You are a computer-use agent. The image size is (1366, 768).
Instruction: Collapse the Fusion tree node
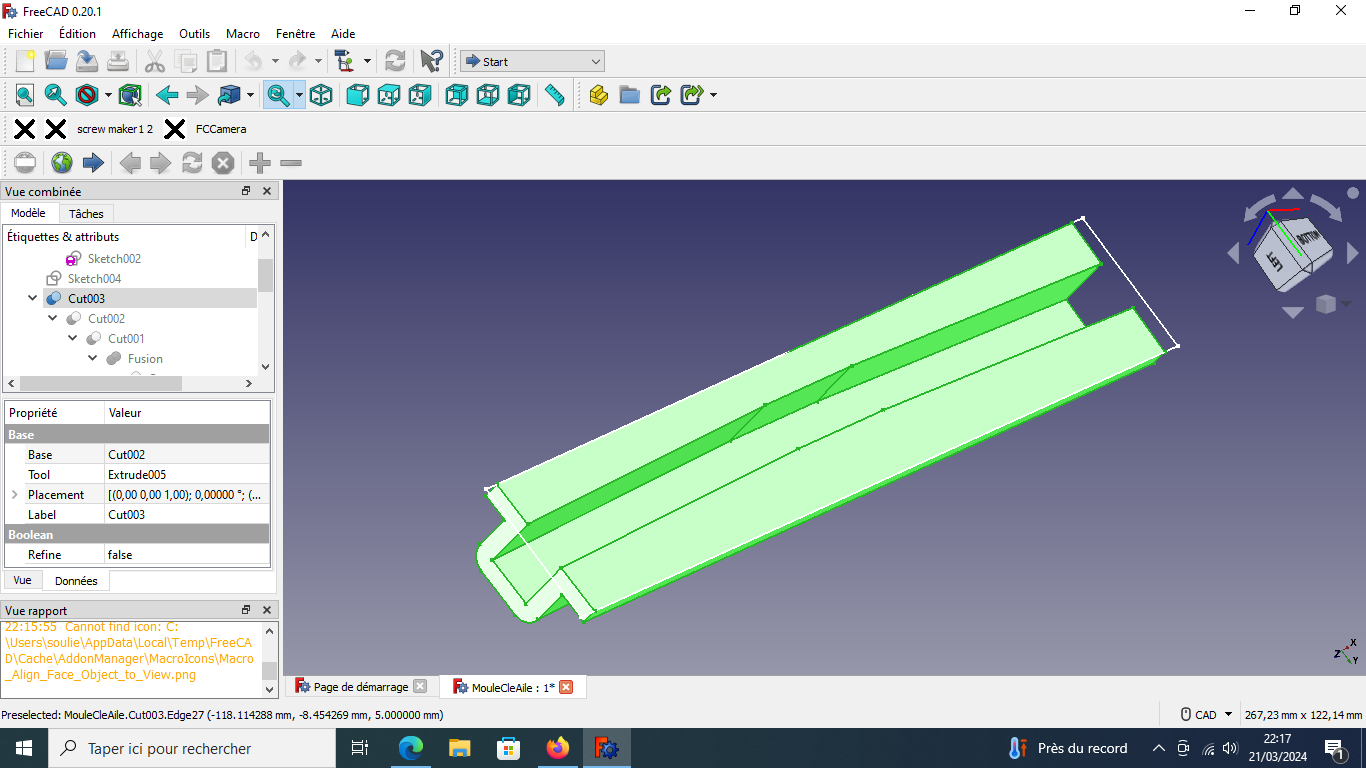coord(93,358)
